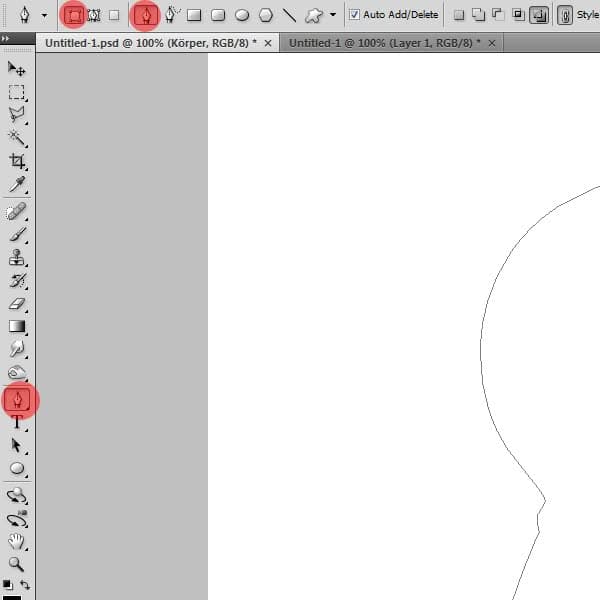600x600 pixels.
Task: Open the Pen tool preset picker arrow
Action: pyautogui.click(x=45, y=16)
